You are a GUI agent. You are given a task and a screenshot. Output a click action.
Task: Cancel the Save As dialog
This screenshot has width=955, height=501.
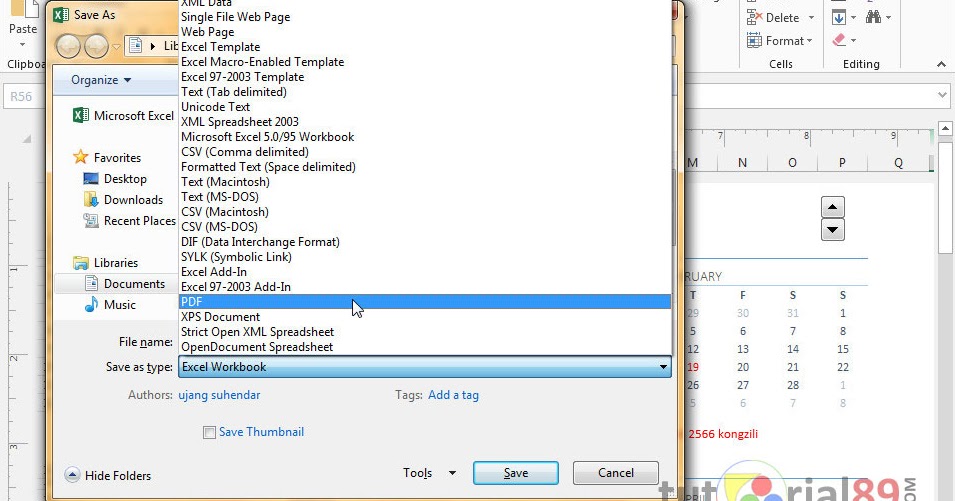pos(616,473)
